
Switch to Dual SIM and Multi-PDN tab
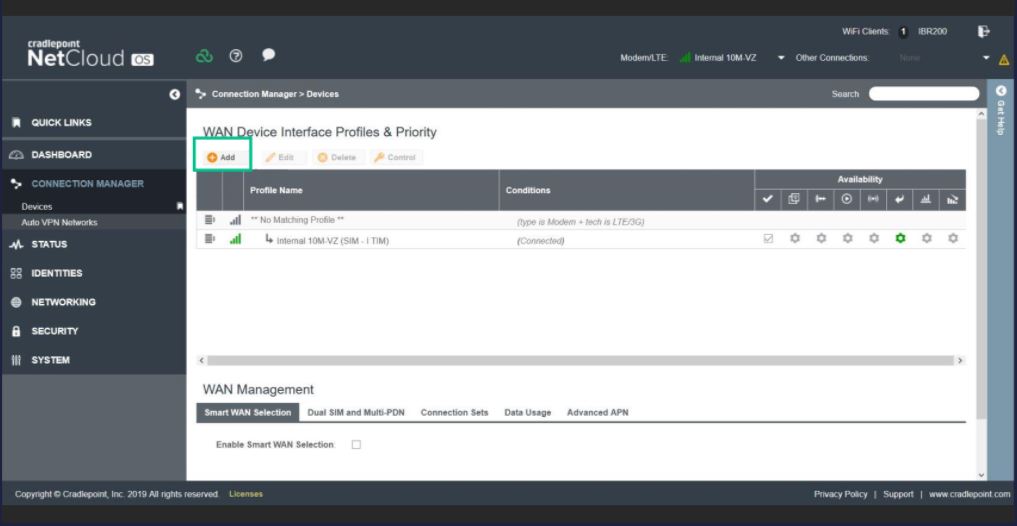[356, 412]
